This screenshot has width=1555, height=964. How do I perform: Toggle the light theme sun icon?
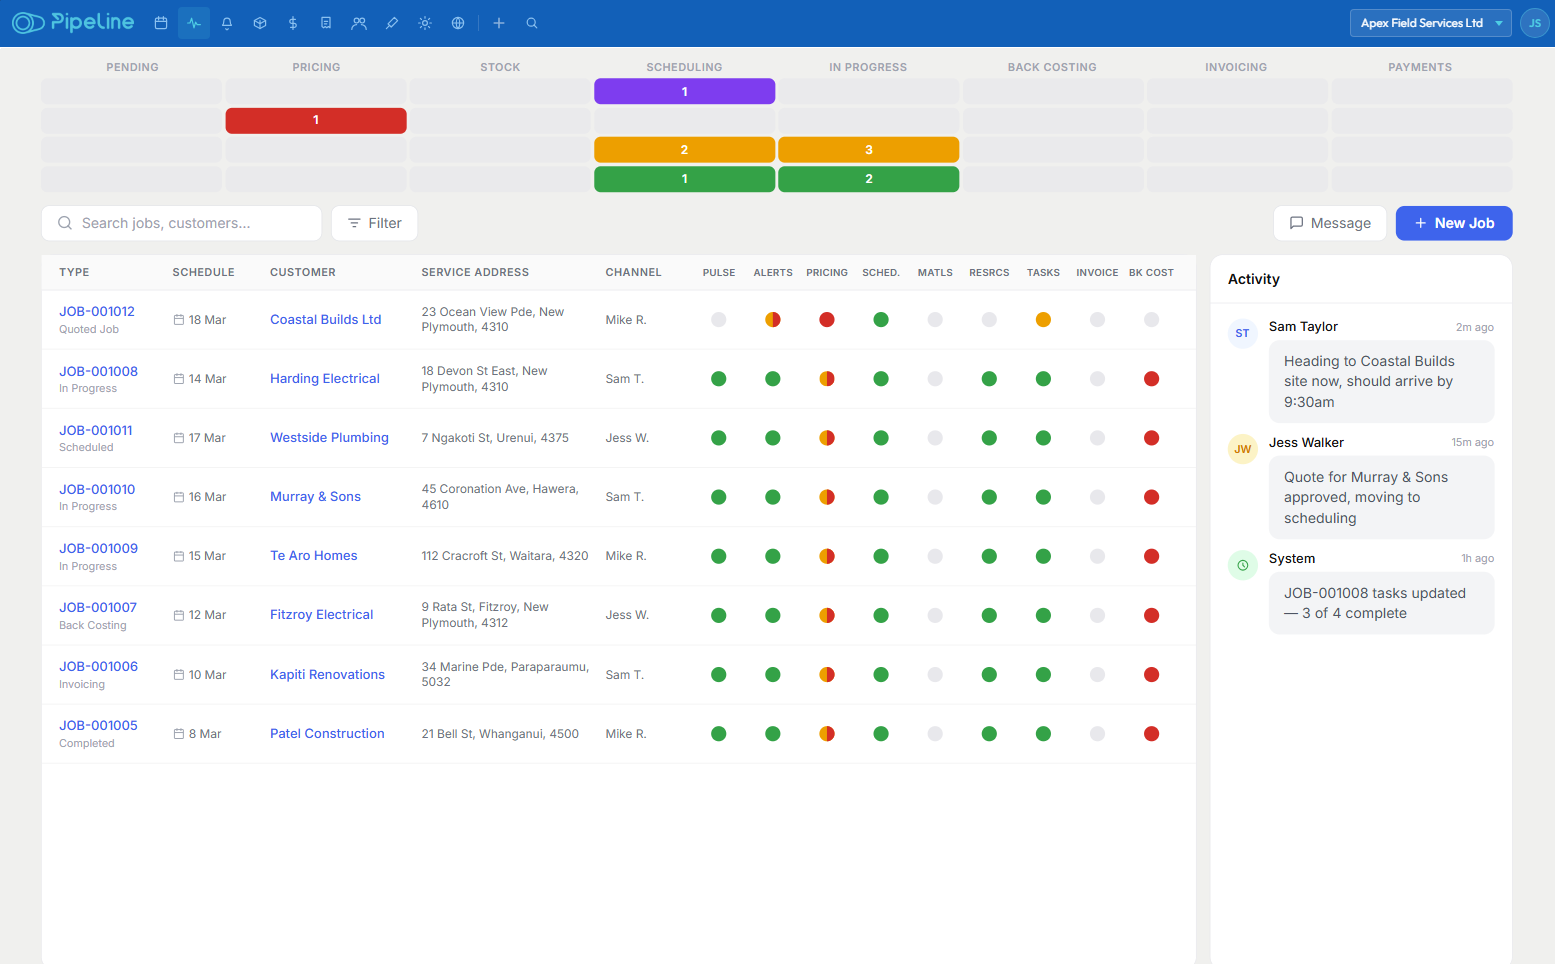tap(424, 22)
